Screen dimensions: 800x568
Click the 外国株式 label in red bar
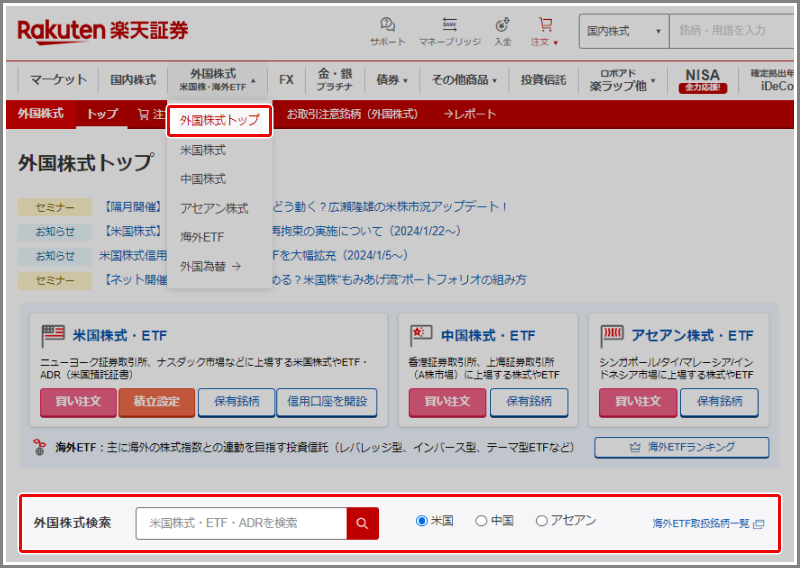point(41,114)
